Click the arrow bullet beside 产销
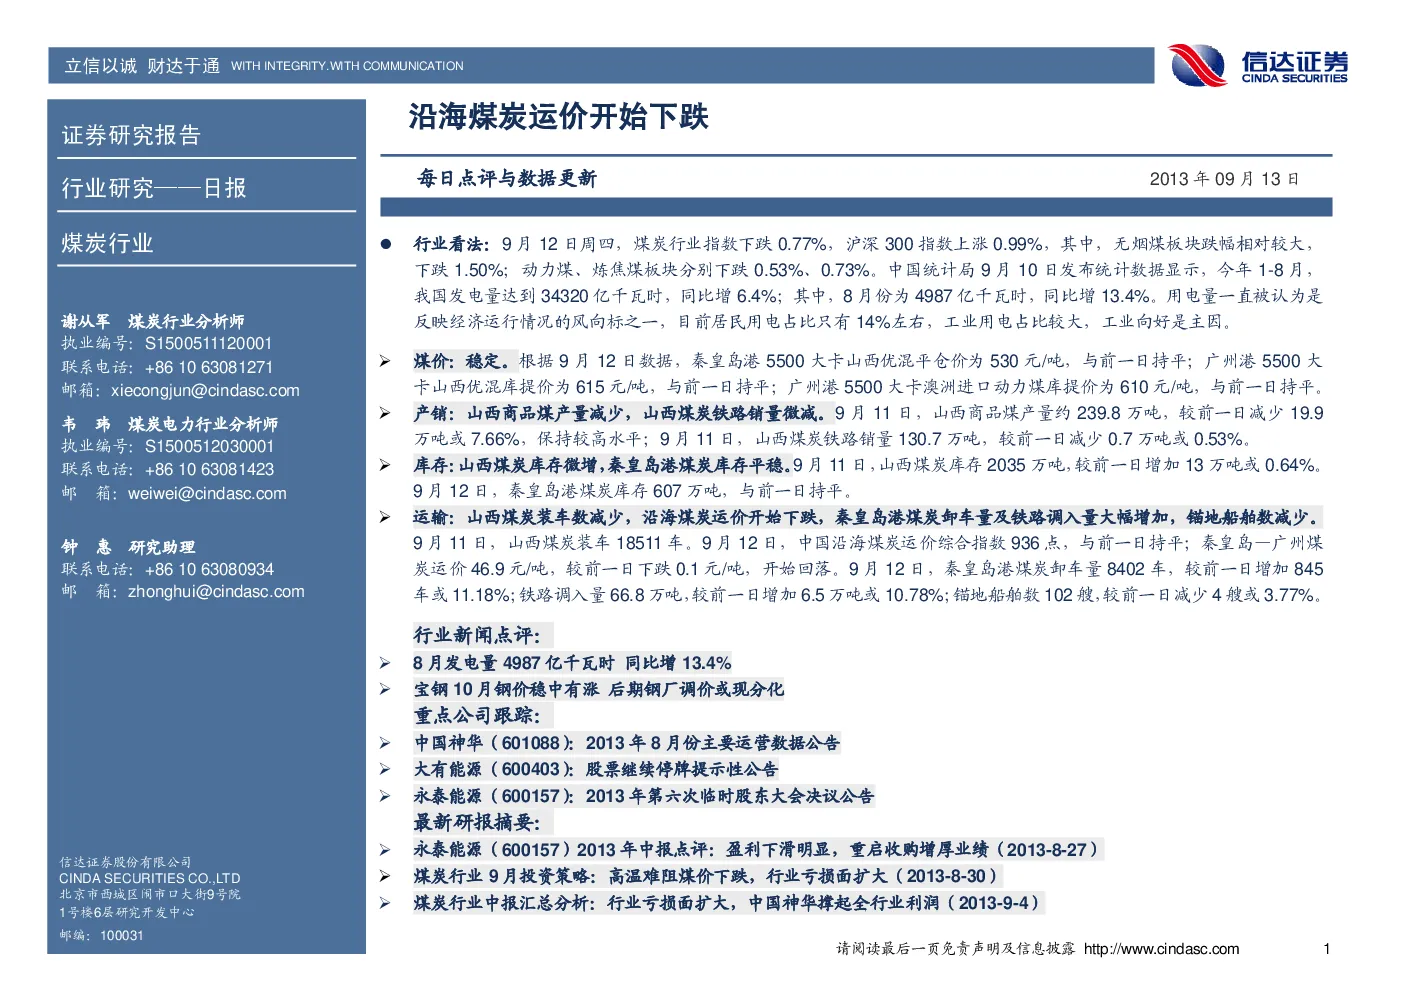 385,413
